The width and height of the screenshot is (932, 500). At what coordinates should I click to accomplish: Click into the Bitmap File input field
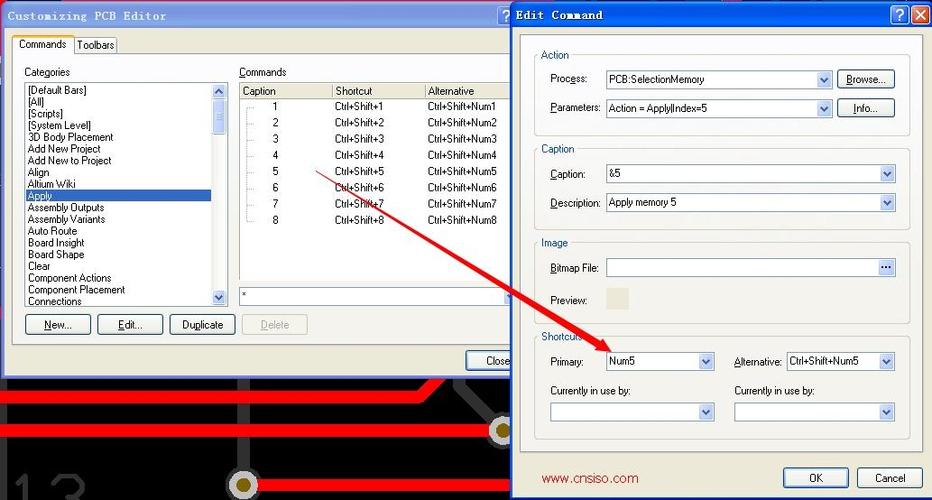pos(742,268)
